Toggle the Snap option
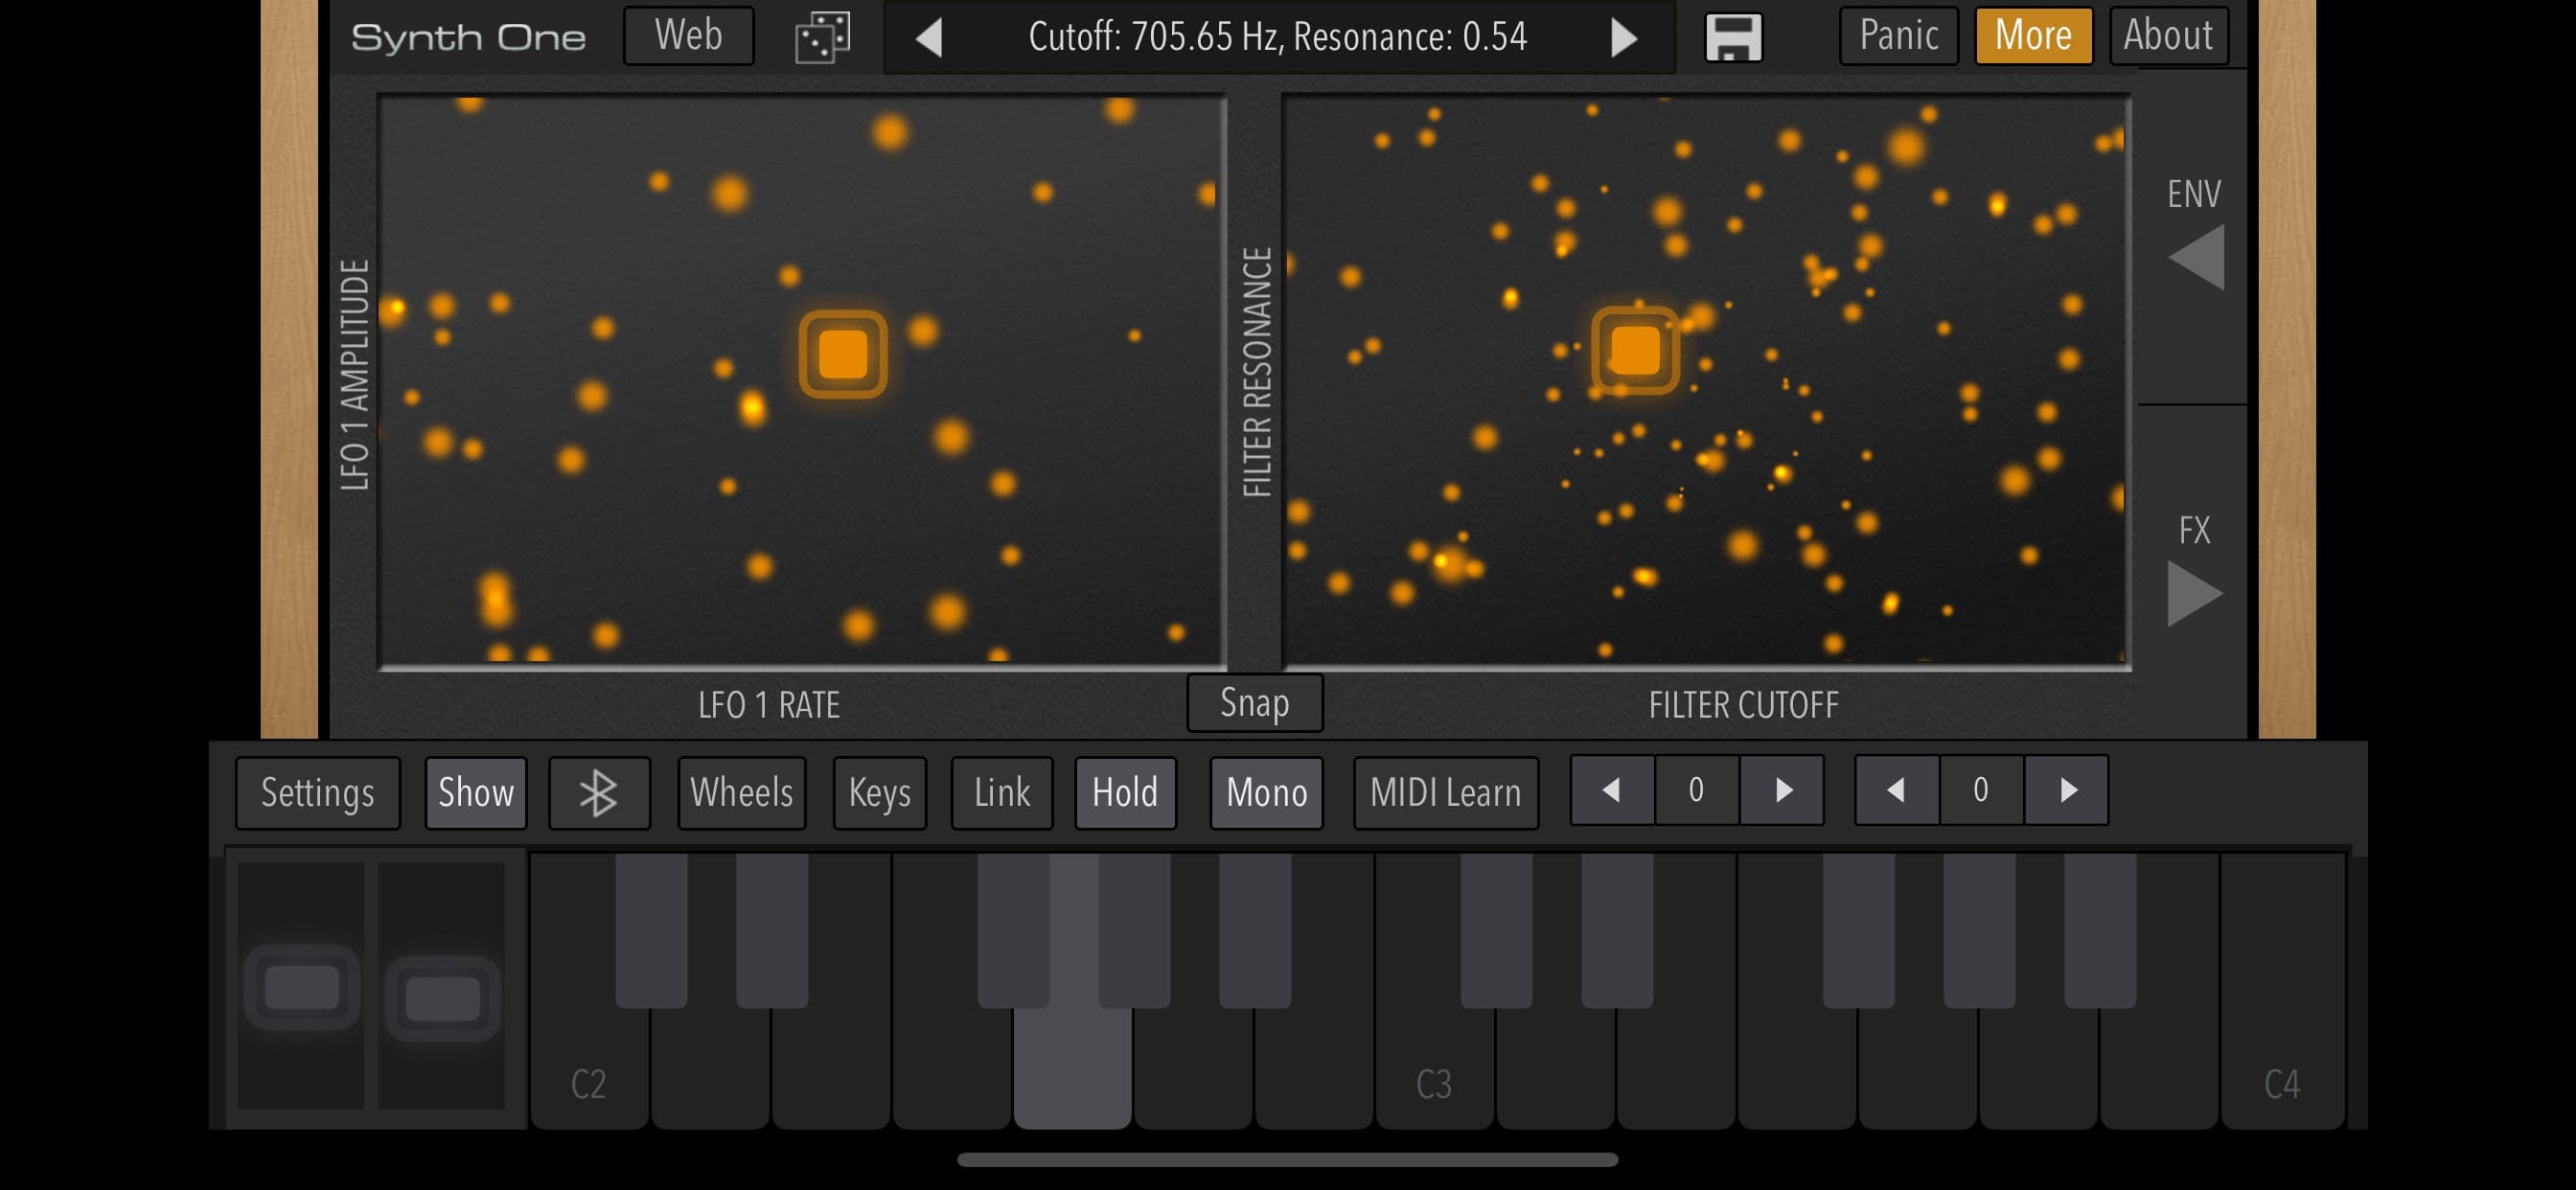The image size is (2576, 1190). point(1254,703)
